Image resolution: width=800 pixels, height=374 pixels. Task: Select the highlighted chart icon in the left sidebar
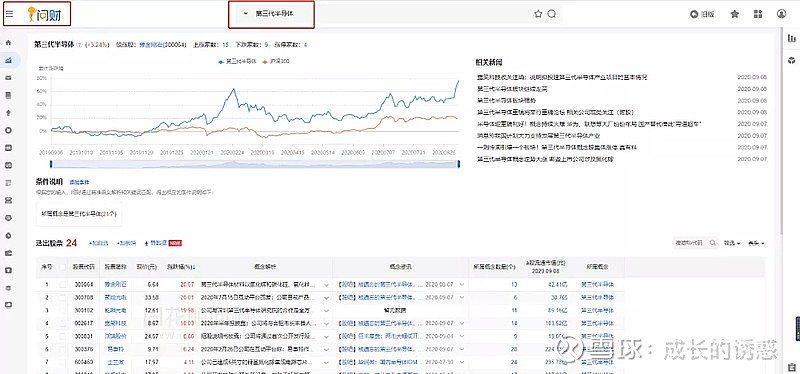tap(8, 60)
